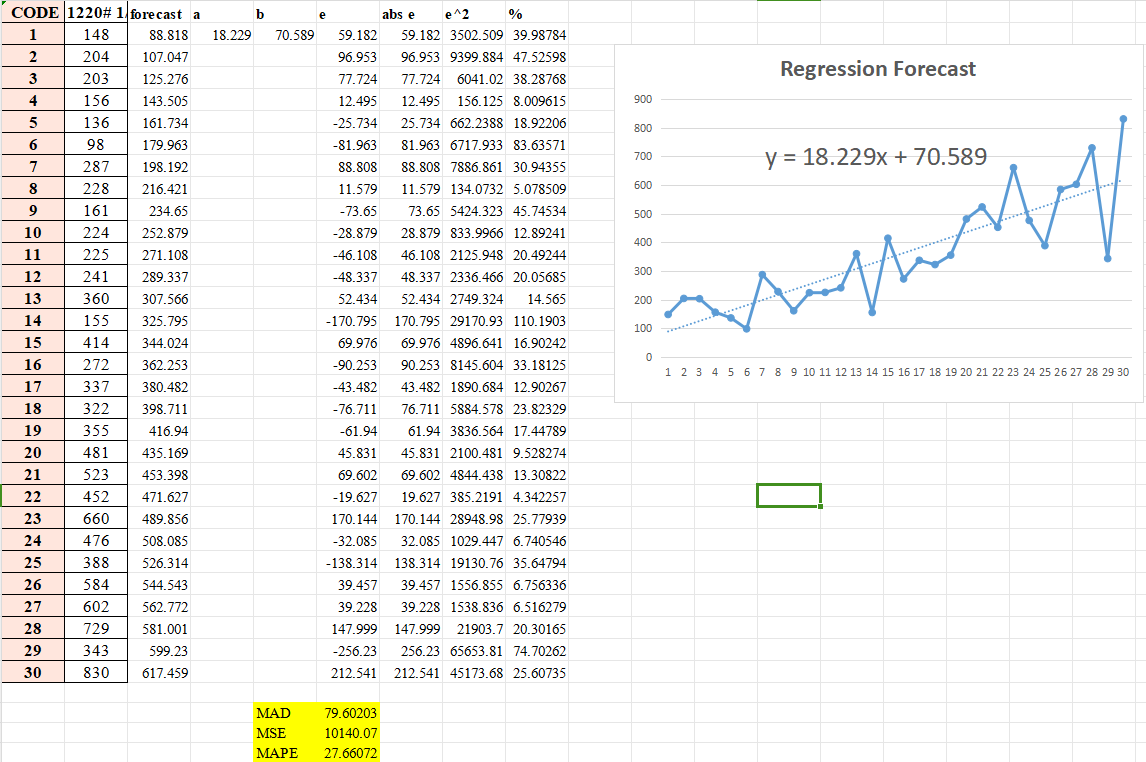Viewport: 1146px width, 762px height.
Task: Select the slope value 18.229 cell
Action: 231,34
